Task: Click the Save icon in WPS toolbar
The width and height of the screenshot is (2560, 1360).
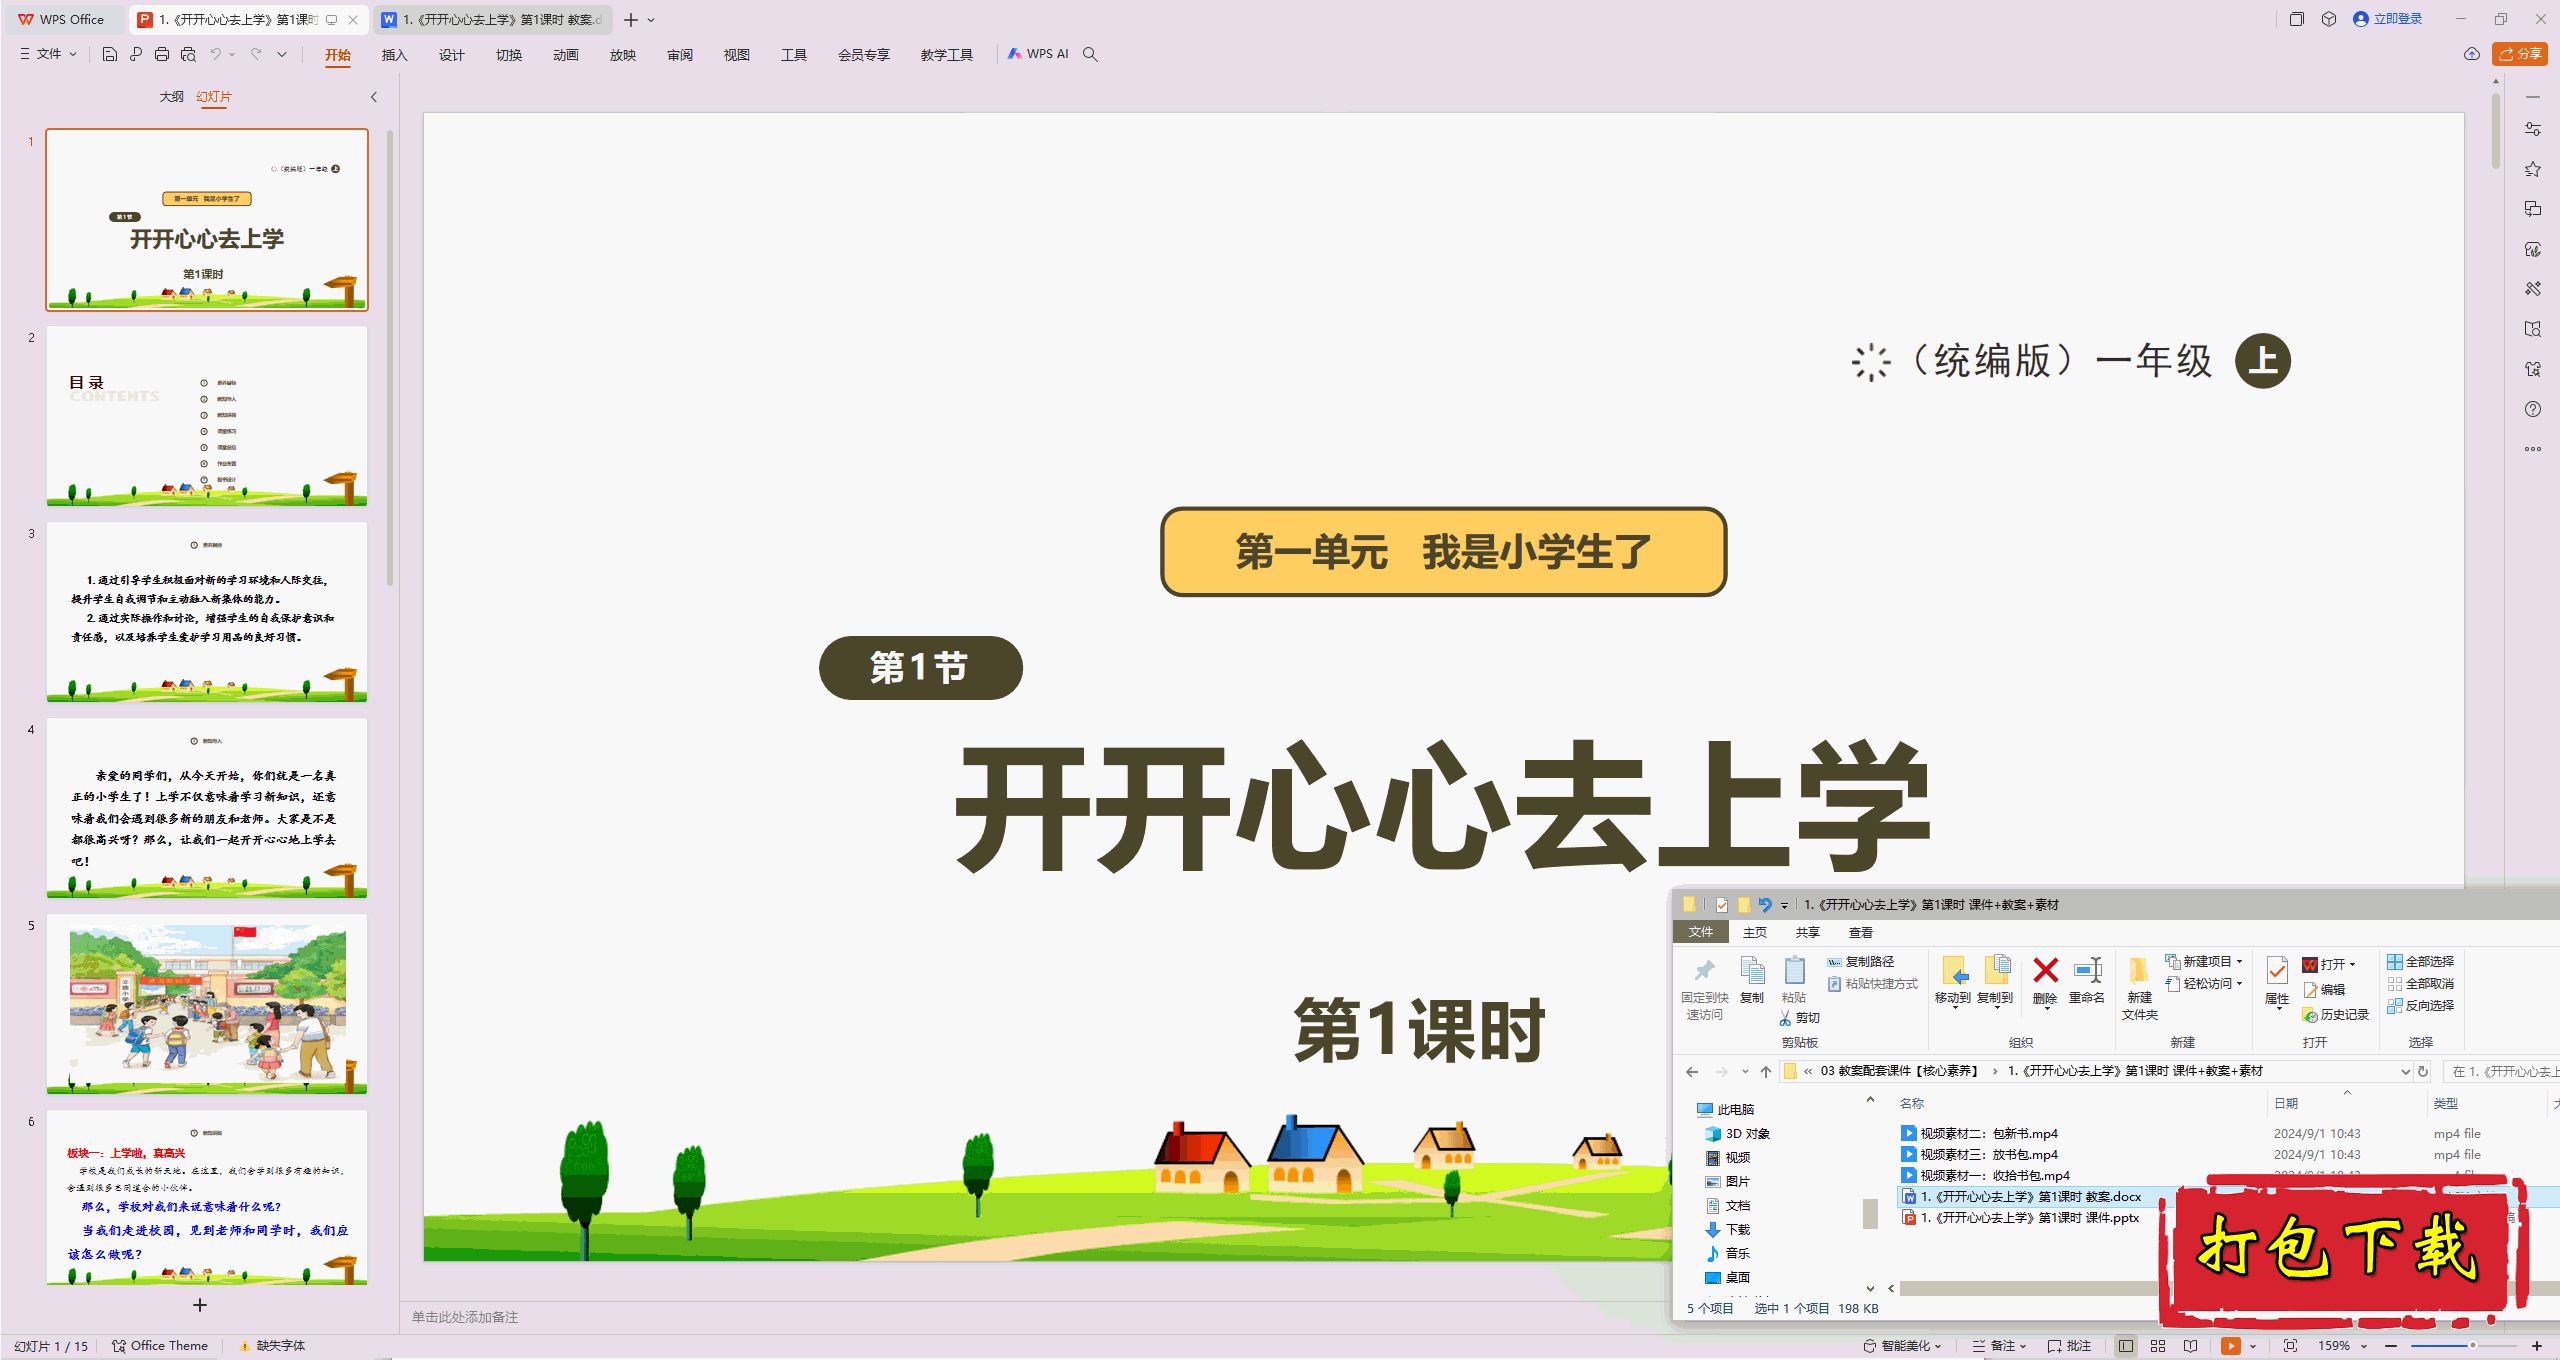Action: coord(110,54)
